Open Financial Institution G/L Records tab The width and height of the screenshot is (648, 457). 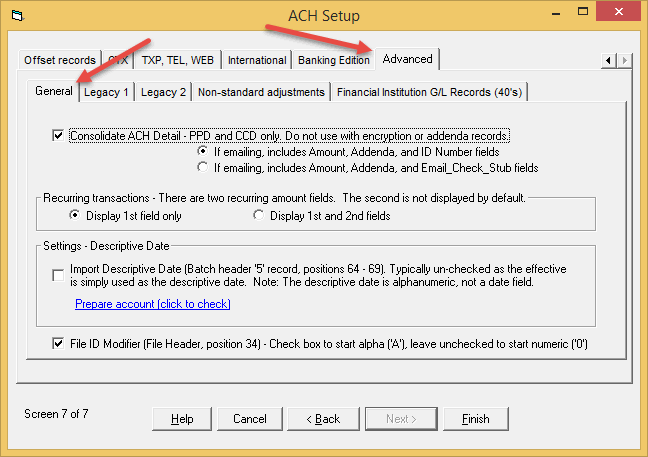tap(430, 93)
